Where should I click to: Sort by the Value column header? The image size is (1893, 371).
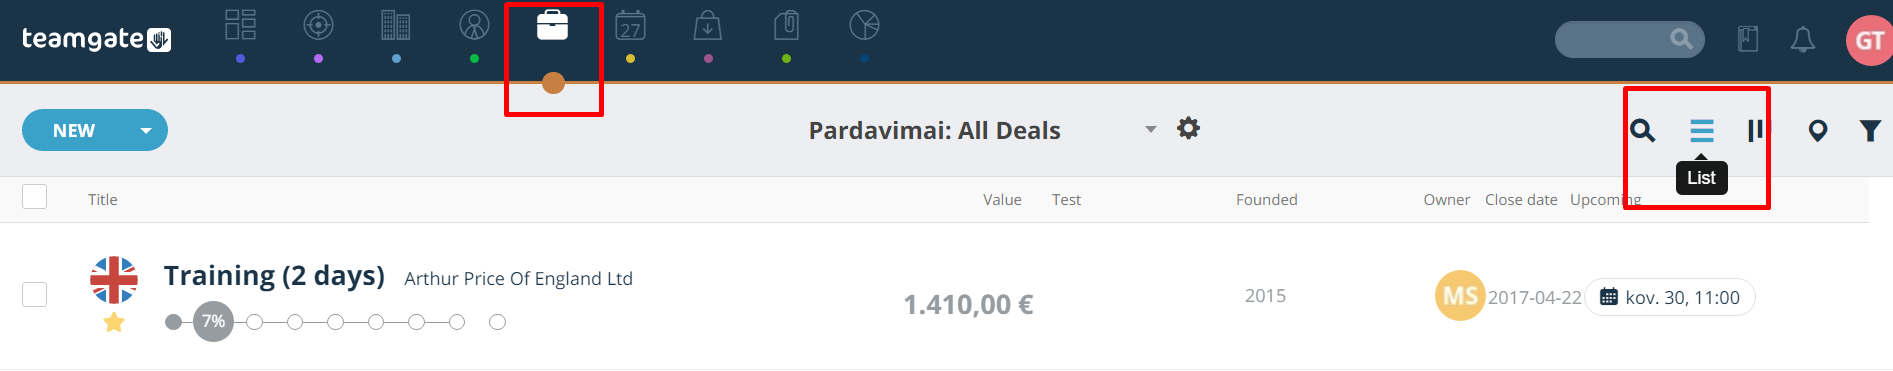pos(1002,200)
